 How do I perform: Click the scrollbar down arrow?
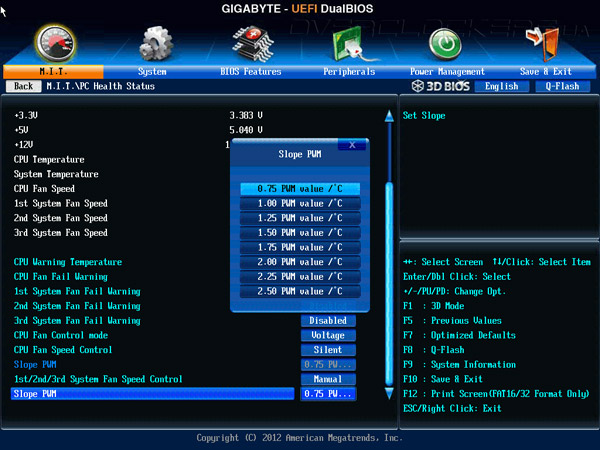coord(389,393)
